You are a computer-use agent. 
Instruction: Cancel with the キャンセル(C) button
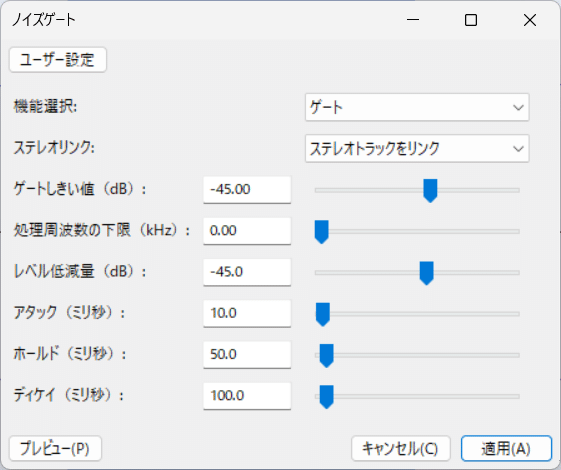[401, 448]
